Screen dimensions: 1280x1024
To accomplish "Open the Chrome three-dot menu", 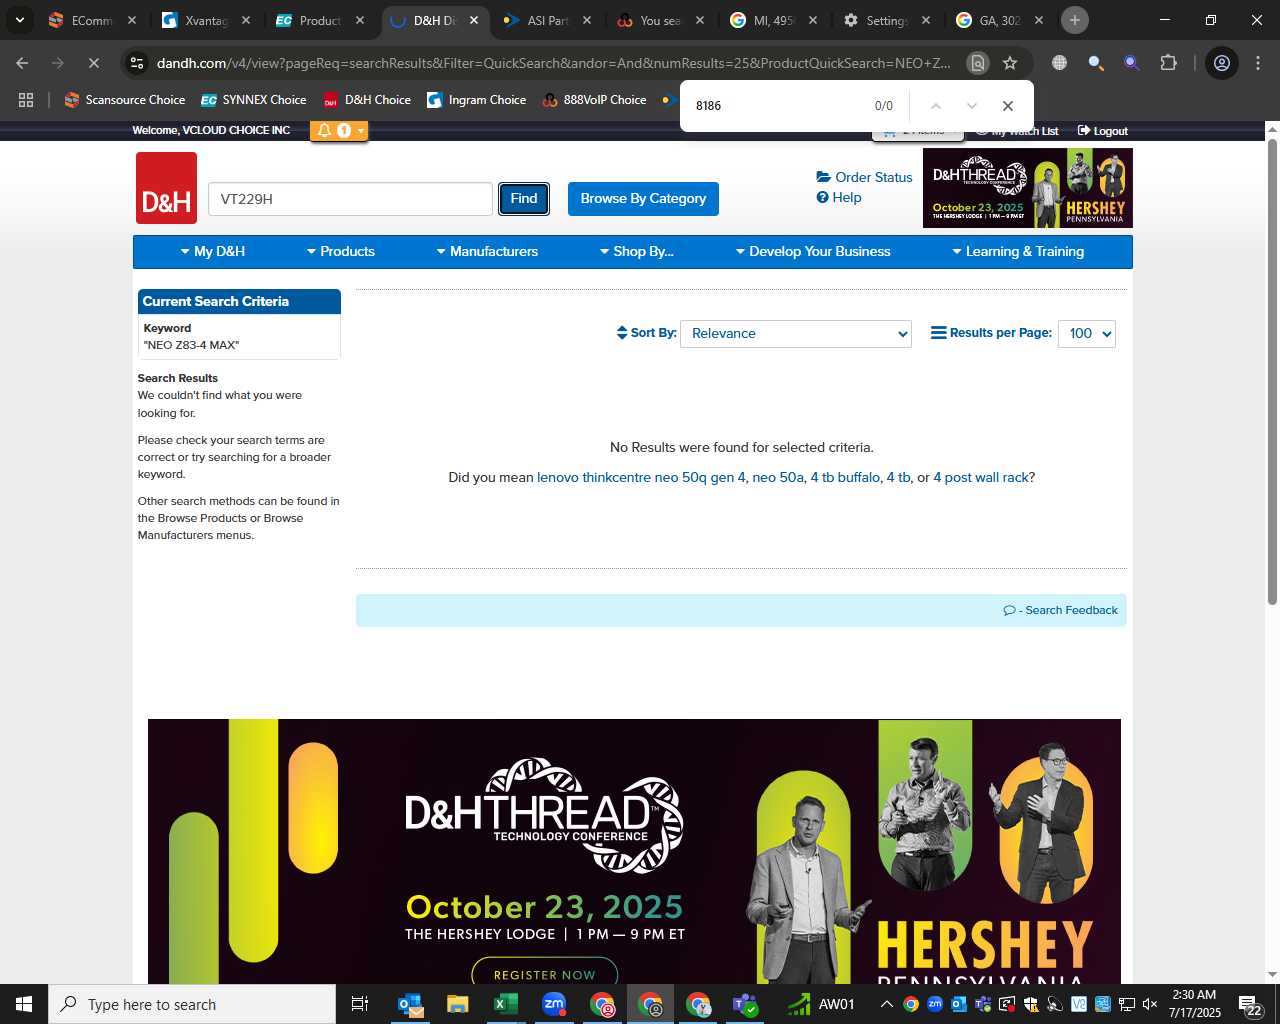I will click(1258, 63).
